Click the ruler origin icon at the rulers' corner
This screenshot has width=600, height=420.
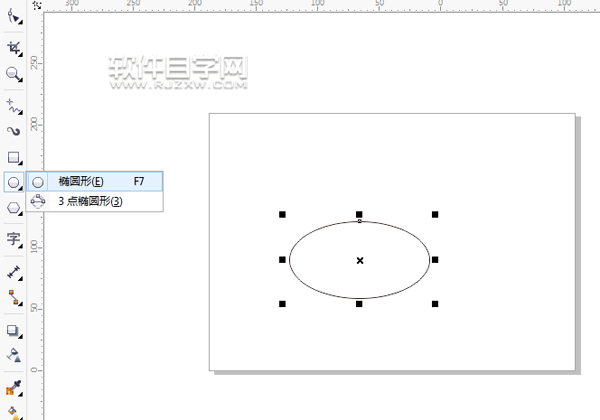(x=37, y=5)
